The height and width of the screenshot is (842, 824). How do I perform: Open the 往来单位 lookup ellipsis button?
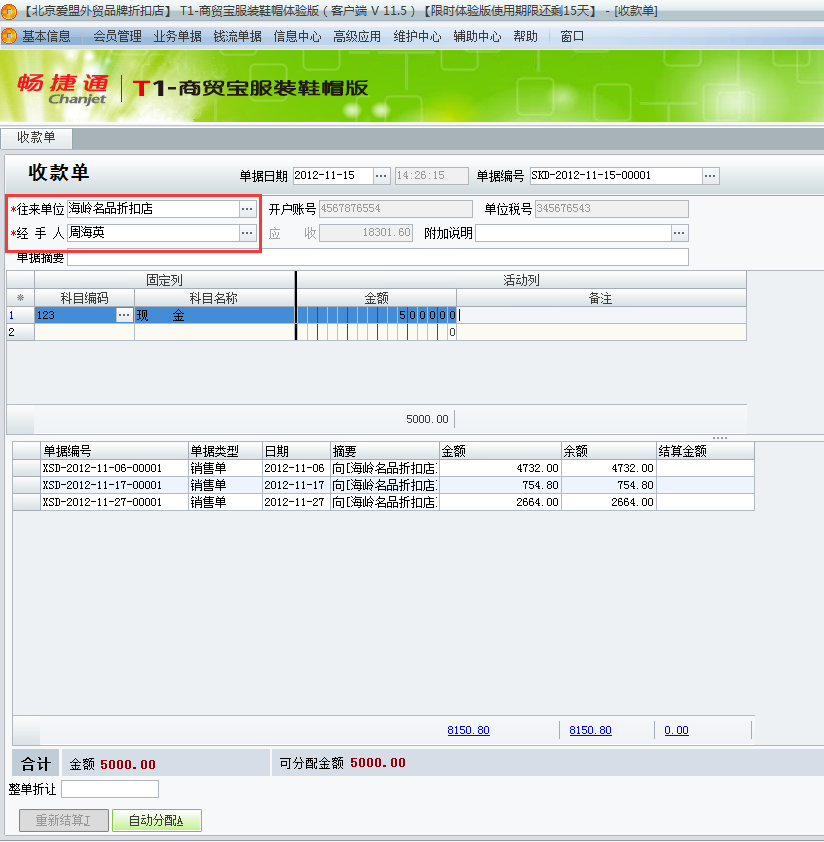pos(247,209)
